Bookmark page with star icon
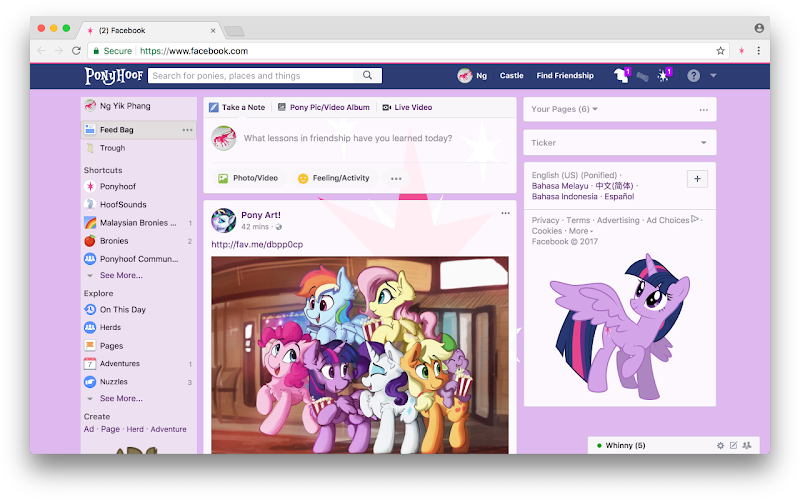800x500 pixels. (720, 51)
